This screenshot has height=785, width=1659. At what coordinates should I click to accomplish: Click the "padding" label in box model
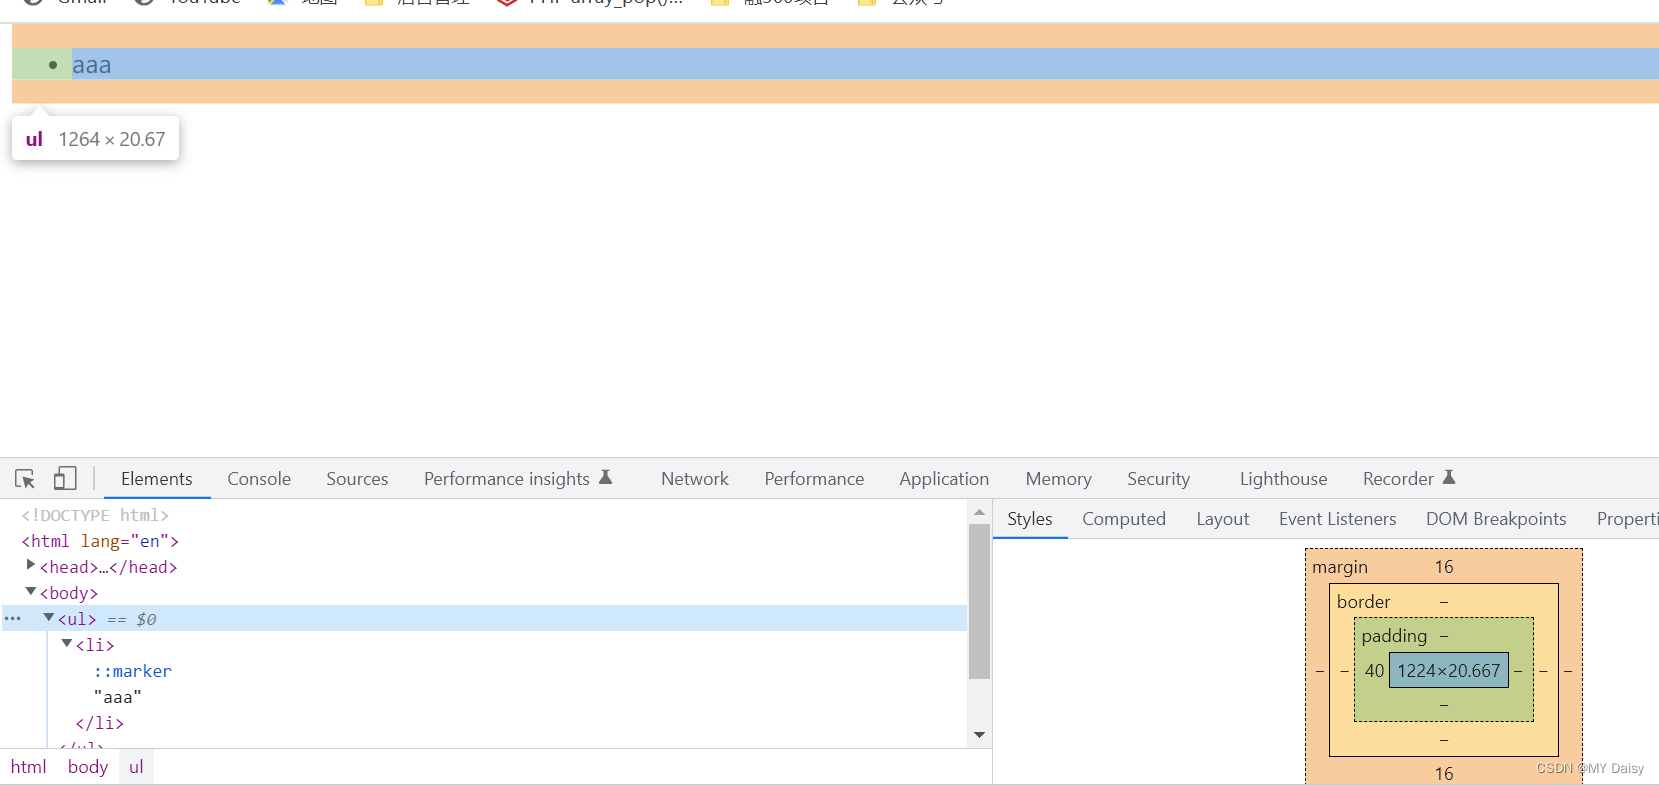(x=1394, y=636)
